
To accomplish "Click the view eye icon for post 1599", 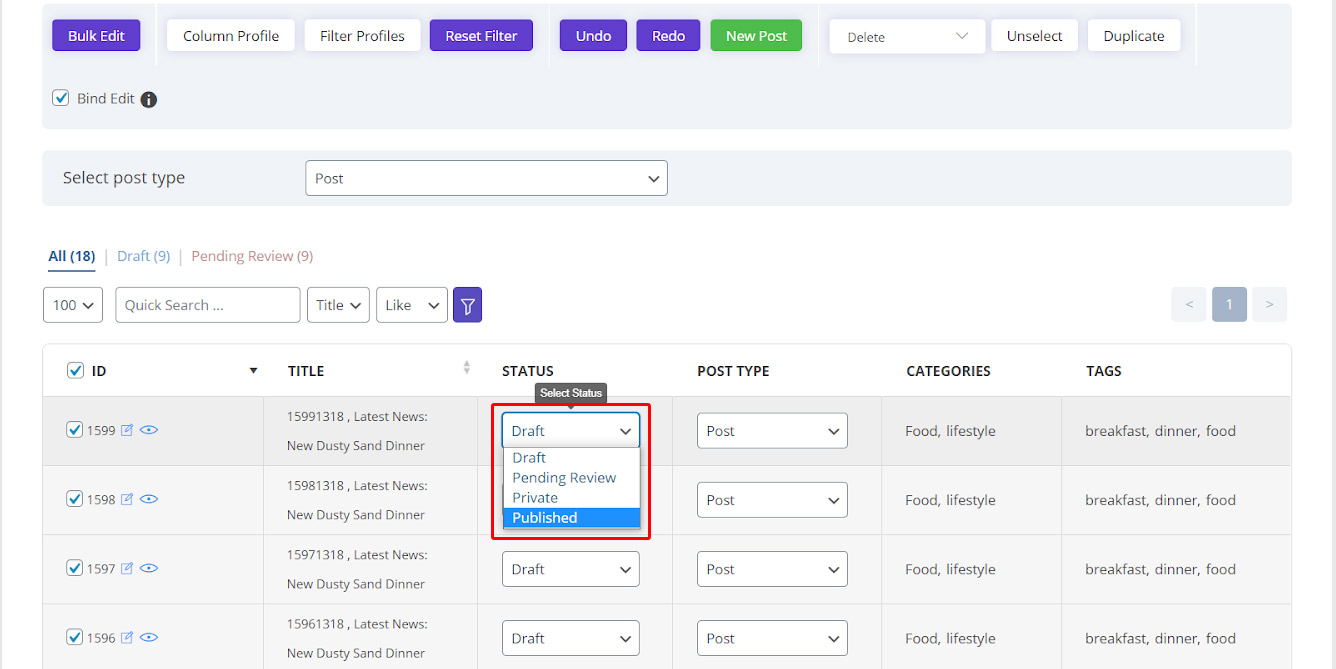I will pos(149,430).
